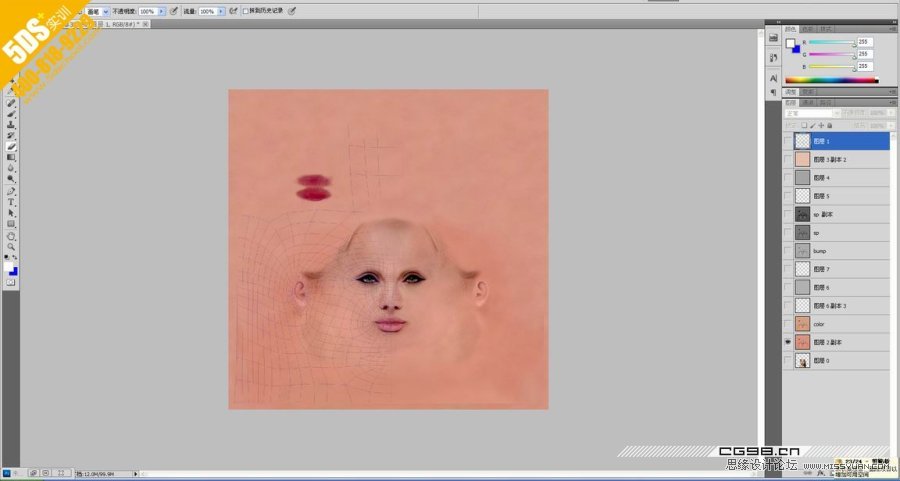Select the Clone Stamp tool
The image size is (900, 481).
click(x=11, y=125)
